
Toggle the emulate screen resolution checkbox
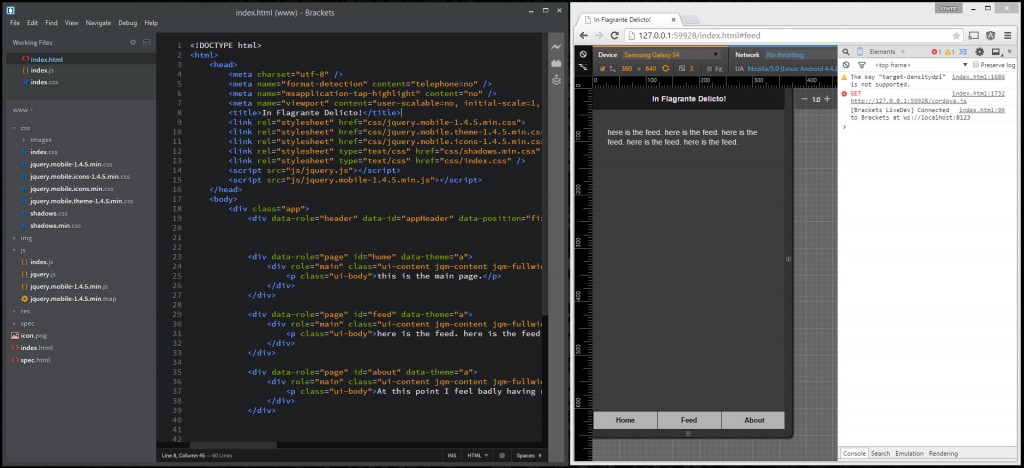[603, 68]
